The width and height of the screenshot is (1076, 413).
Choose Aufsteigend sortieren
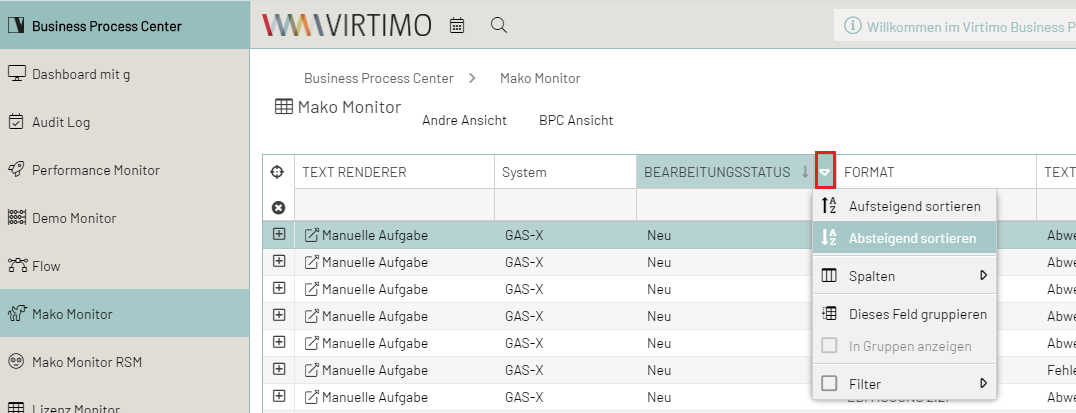[x=913, y=206]
